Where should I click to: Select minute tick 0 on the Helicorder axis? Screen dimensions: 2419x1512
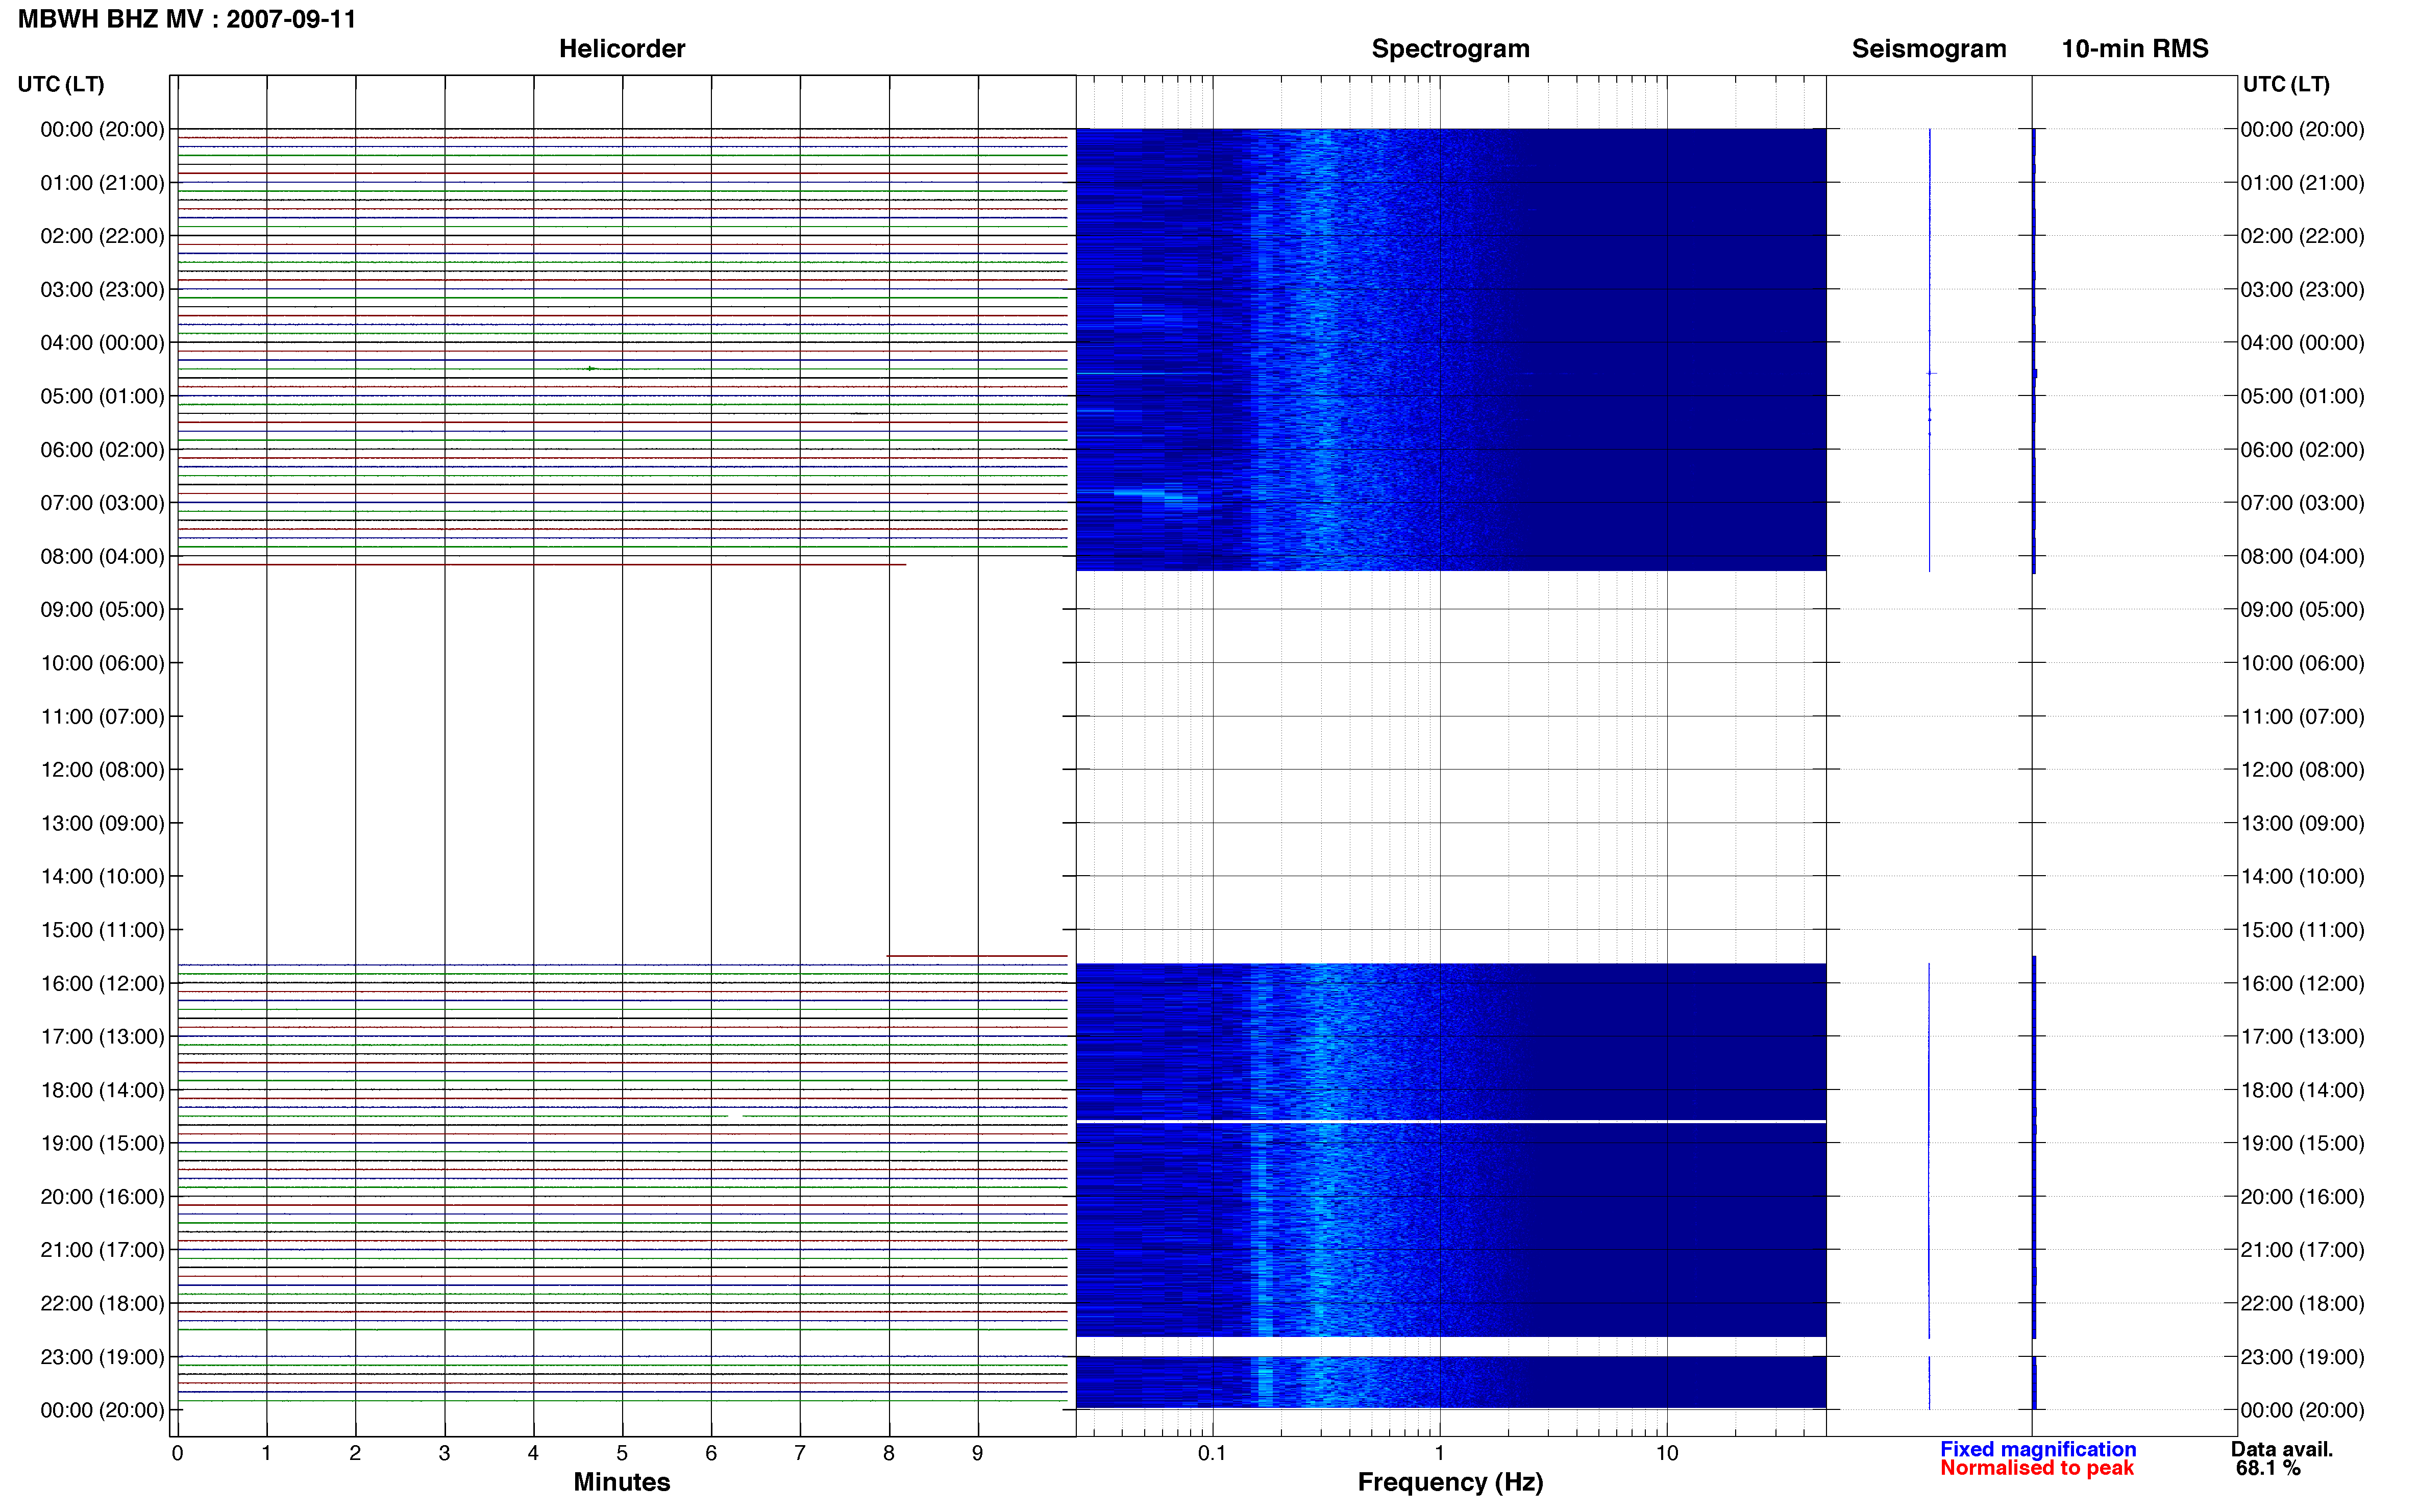click(x=177, y=1453)
